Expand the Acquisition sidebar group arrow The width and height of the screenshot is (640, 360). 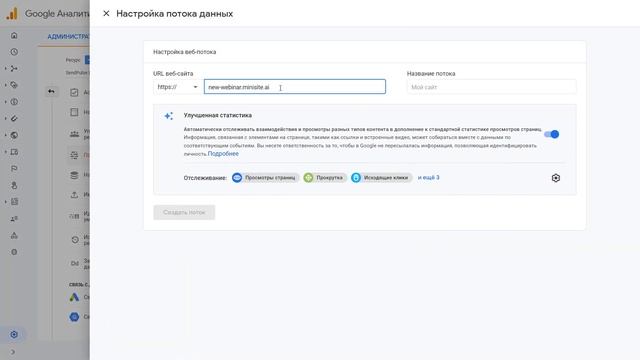tap(6, 69)
